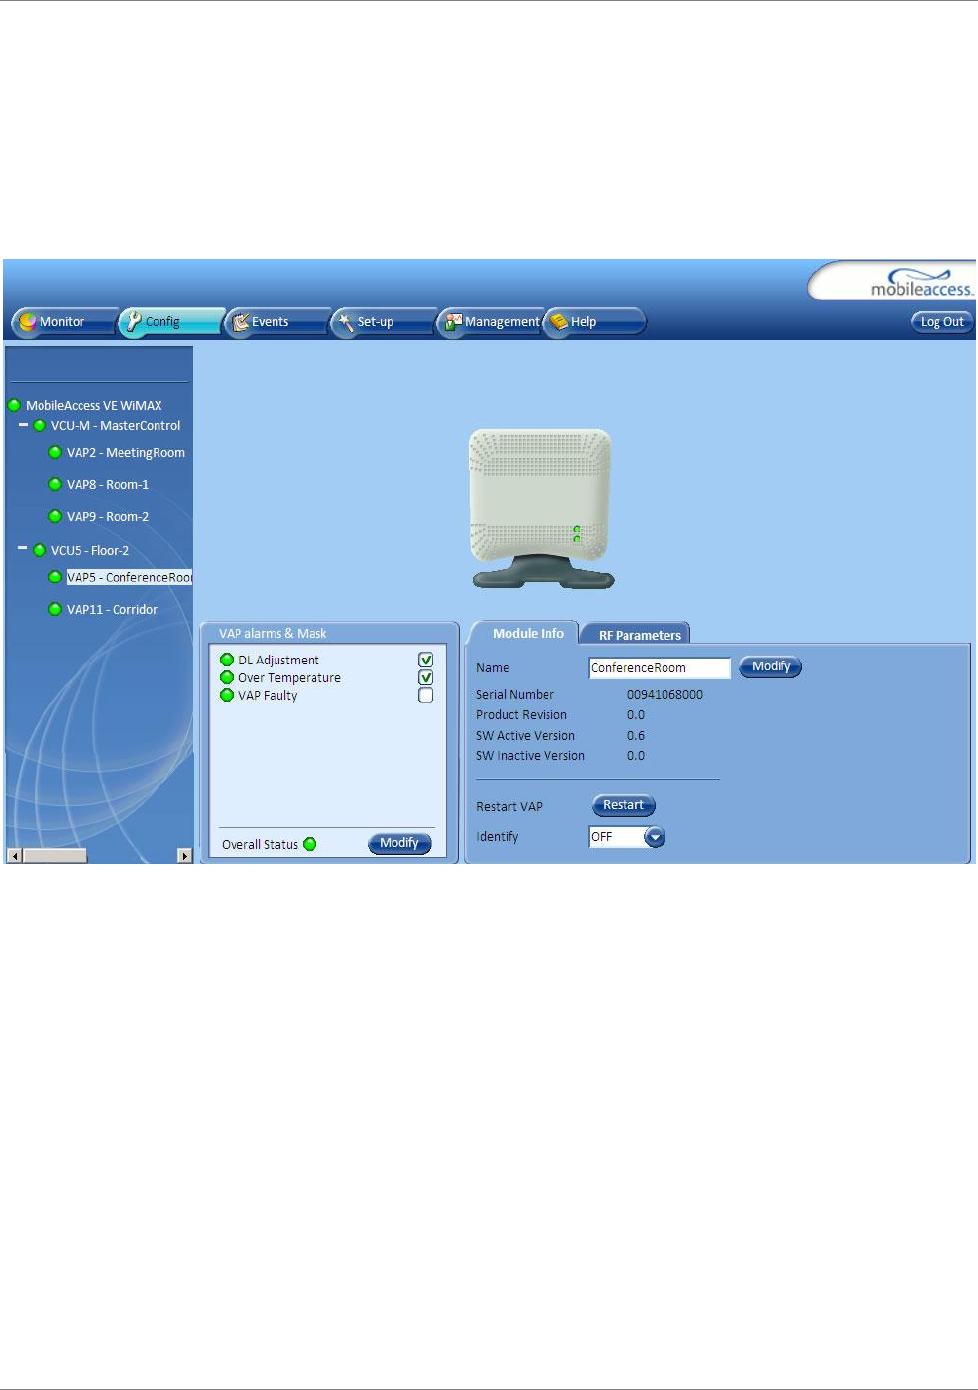
Task: Click green status icon of VCU-M
Action: pyautogui.click(x=40, y=426)
